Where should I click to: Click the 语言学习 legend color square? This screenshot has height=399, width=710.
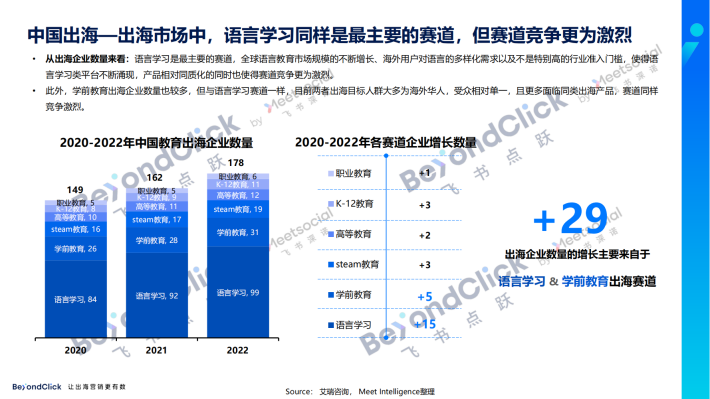(331, 325)
